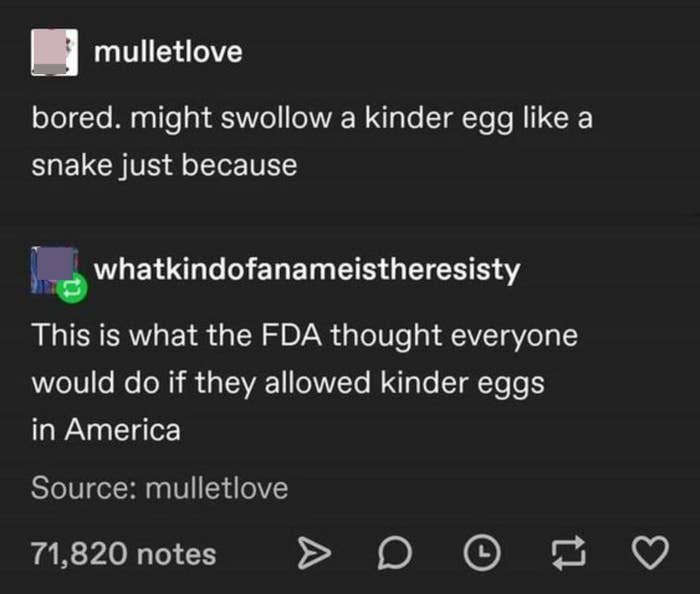This screenshot has height=594, width=700.
Task: Click the green reblog badge on avatar
Action: coord(72,289)
